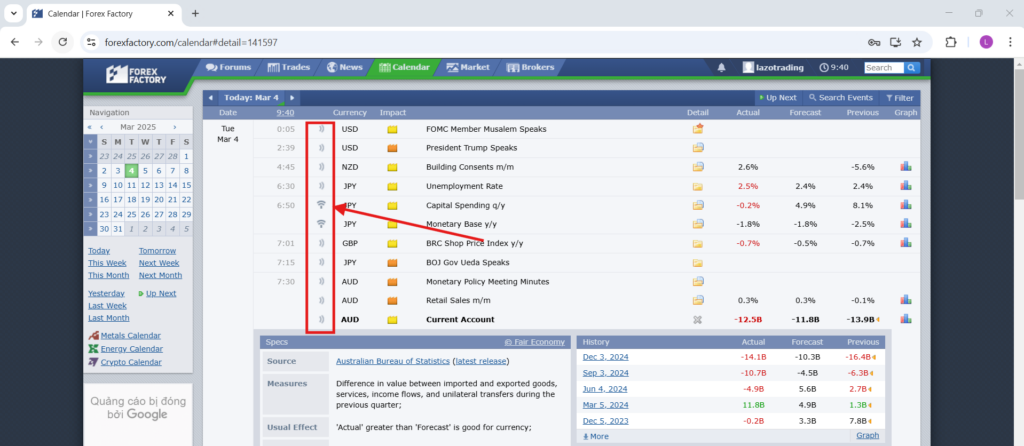Screen dimensions: 1024x446
Task: Open graph icon for Current Account row
Action: tap(905, 319)
